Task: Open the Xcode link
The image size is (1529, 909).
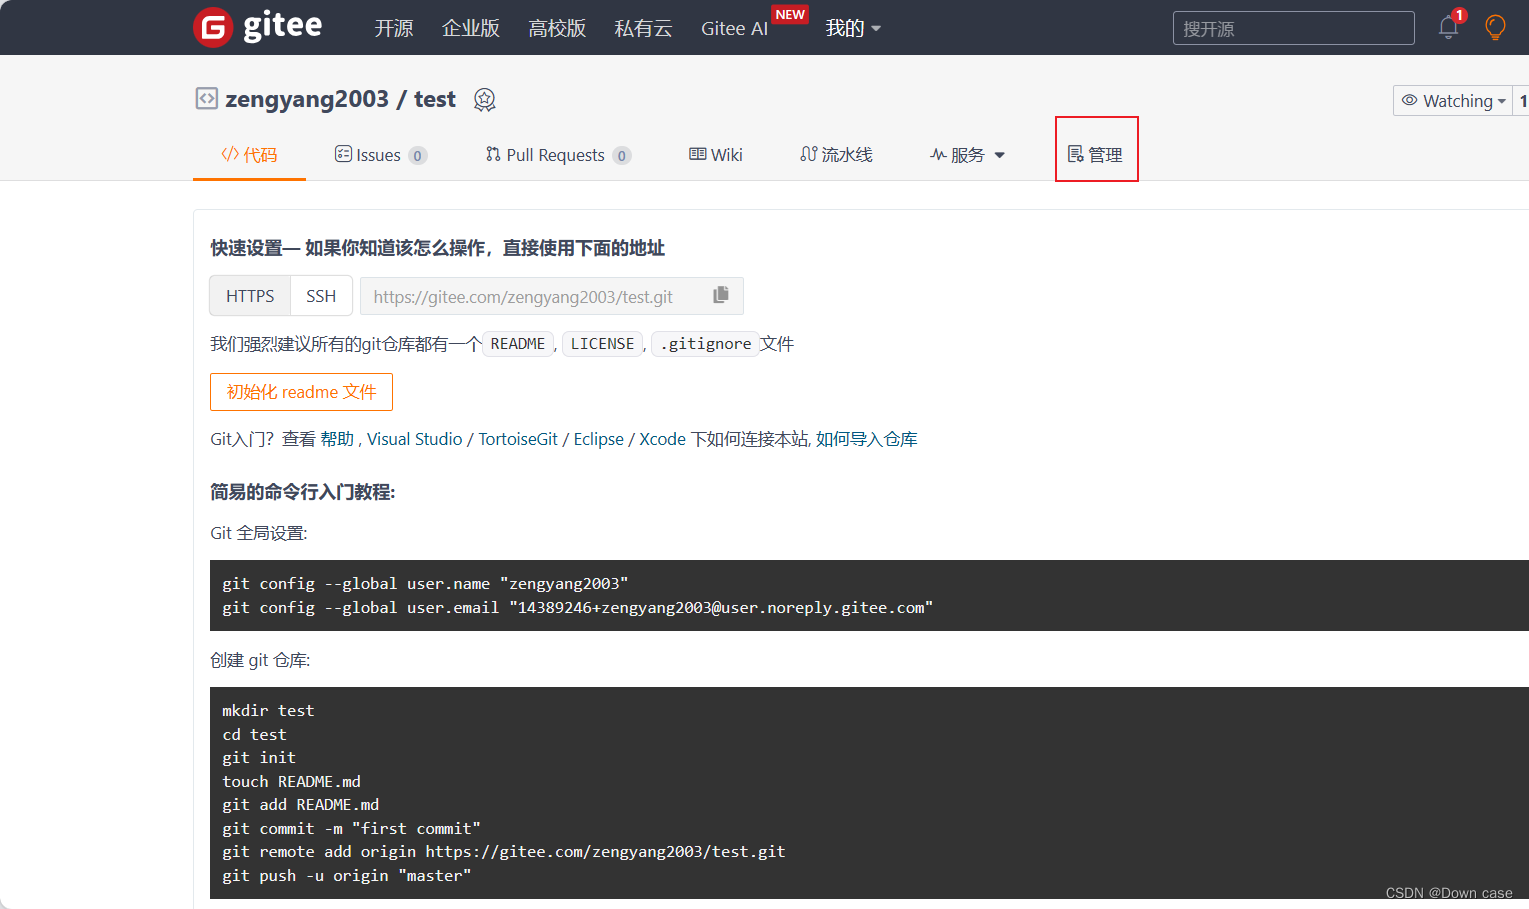Action: [x=662, y=439]
